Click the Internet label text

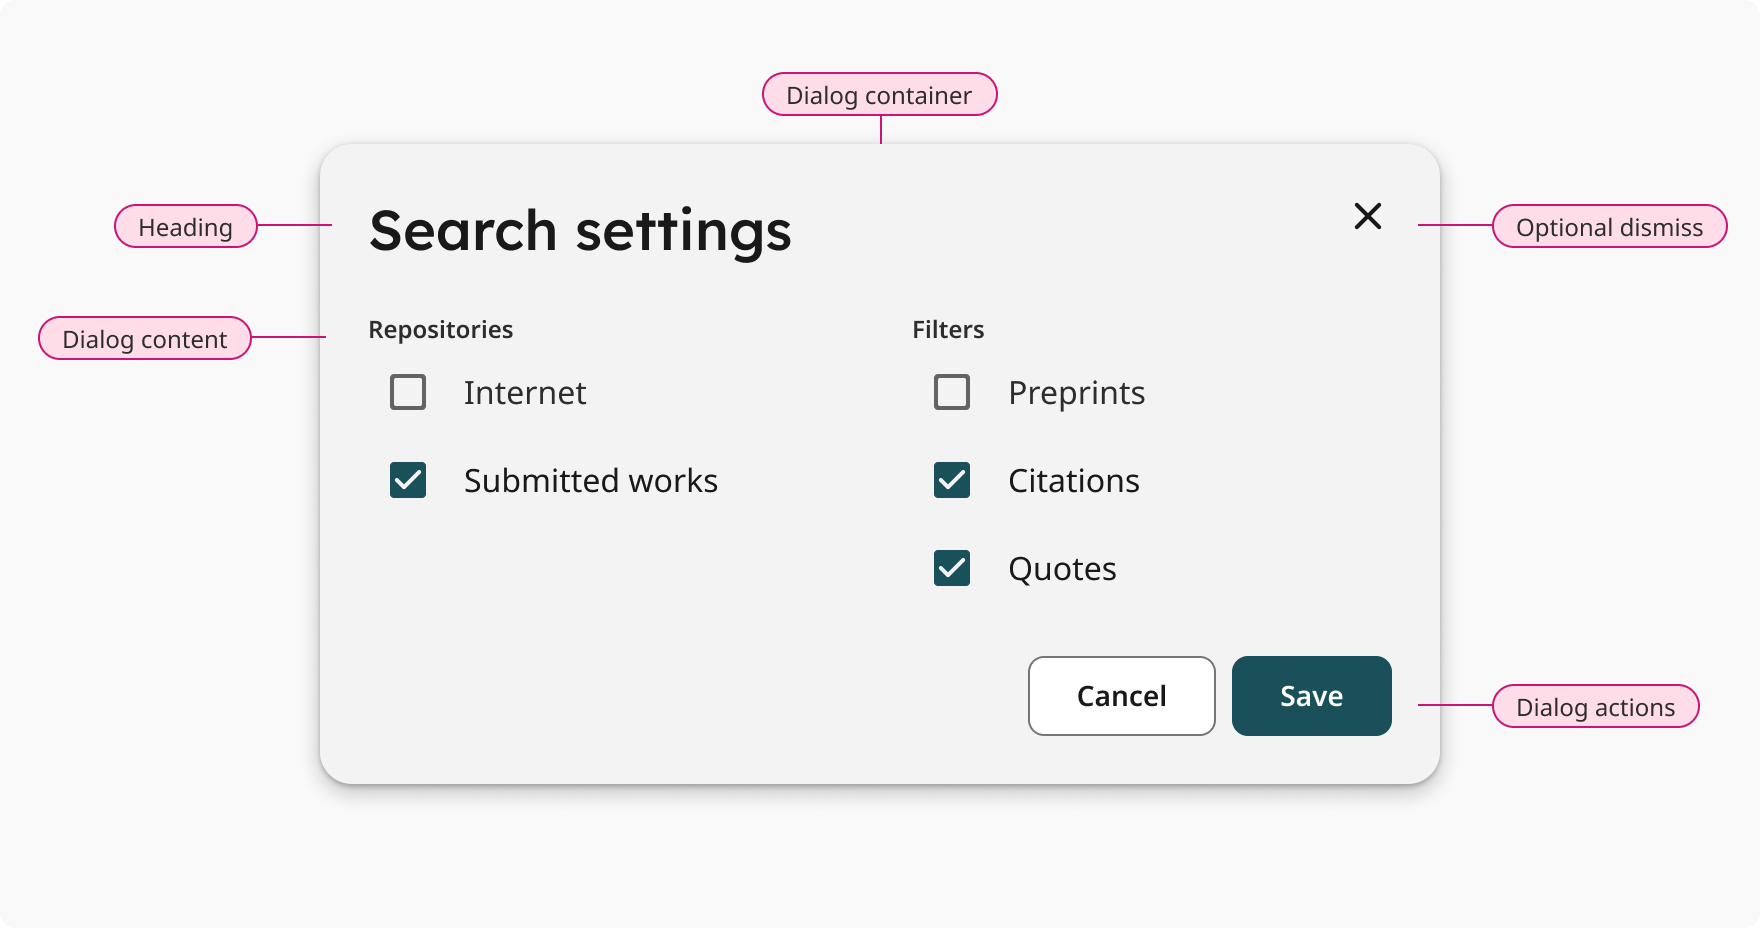[525, 392]
